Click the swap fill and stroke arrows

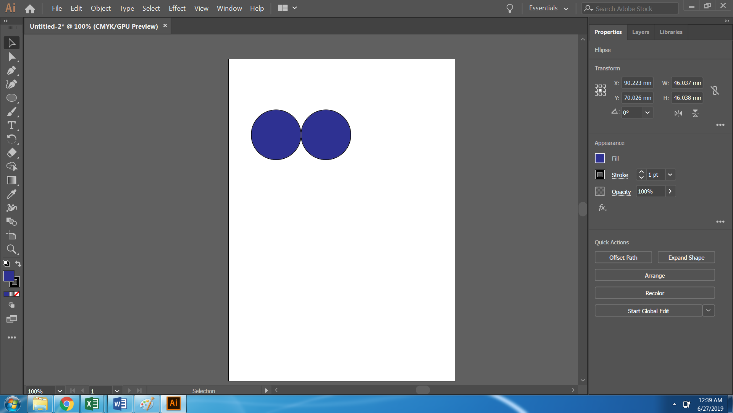pos(18,264)
